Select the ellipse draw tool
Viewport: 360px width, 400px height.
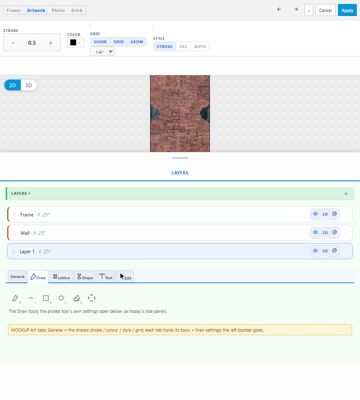61,298
